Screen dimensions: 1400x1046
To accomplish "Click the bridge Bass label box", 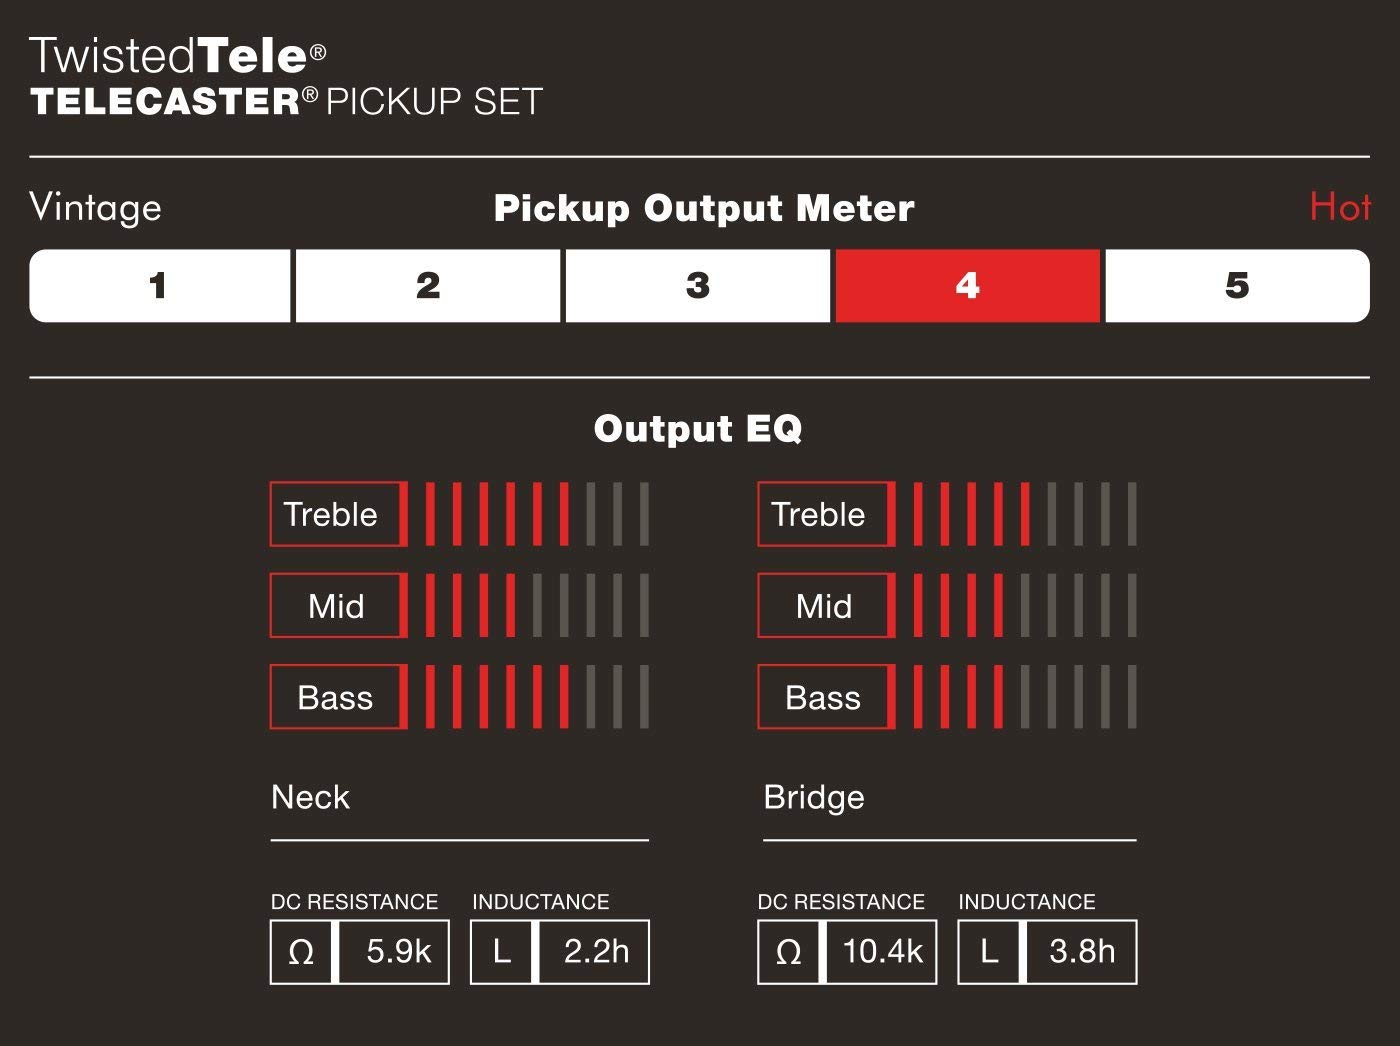I will [x=824, y=697].
